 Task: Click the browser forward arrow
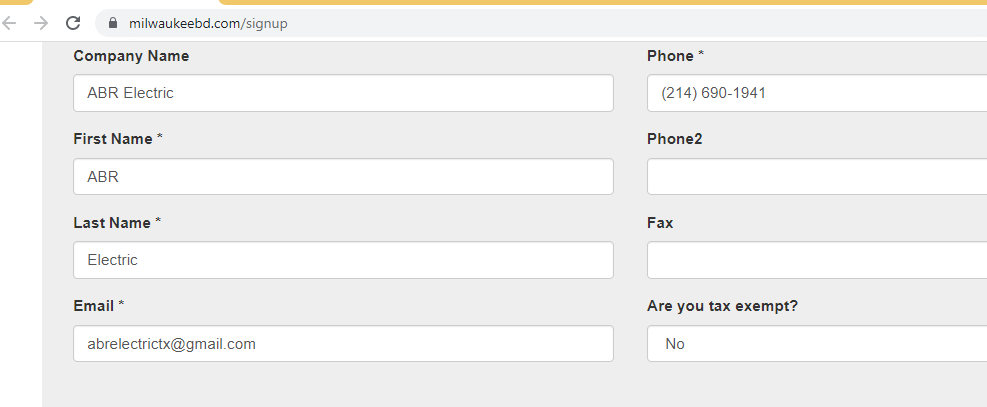[41, 23]
